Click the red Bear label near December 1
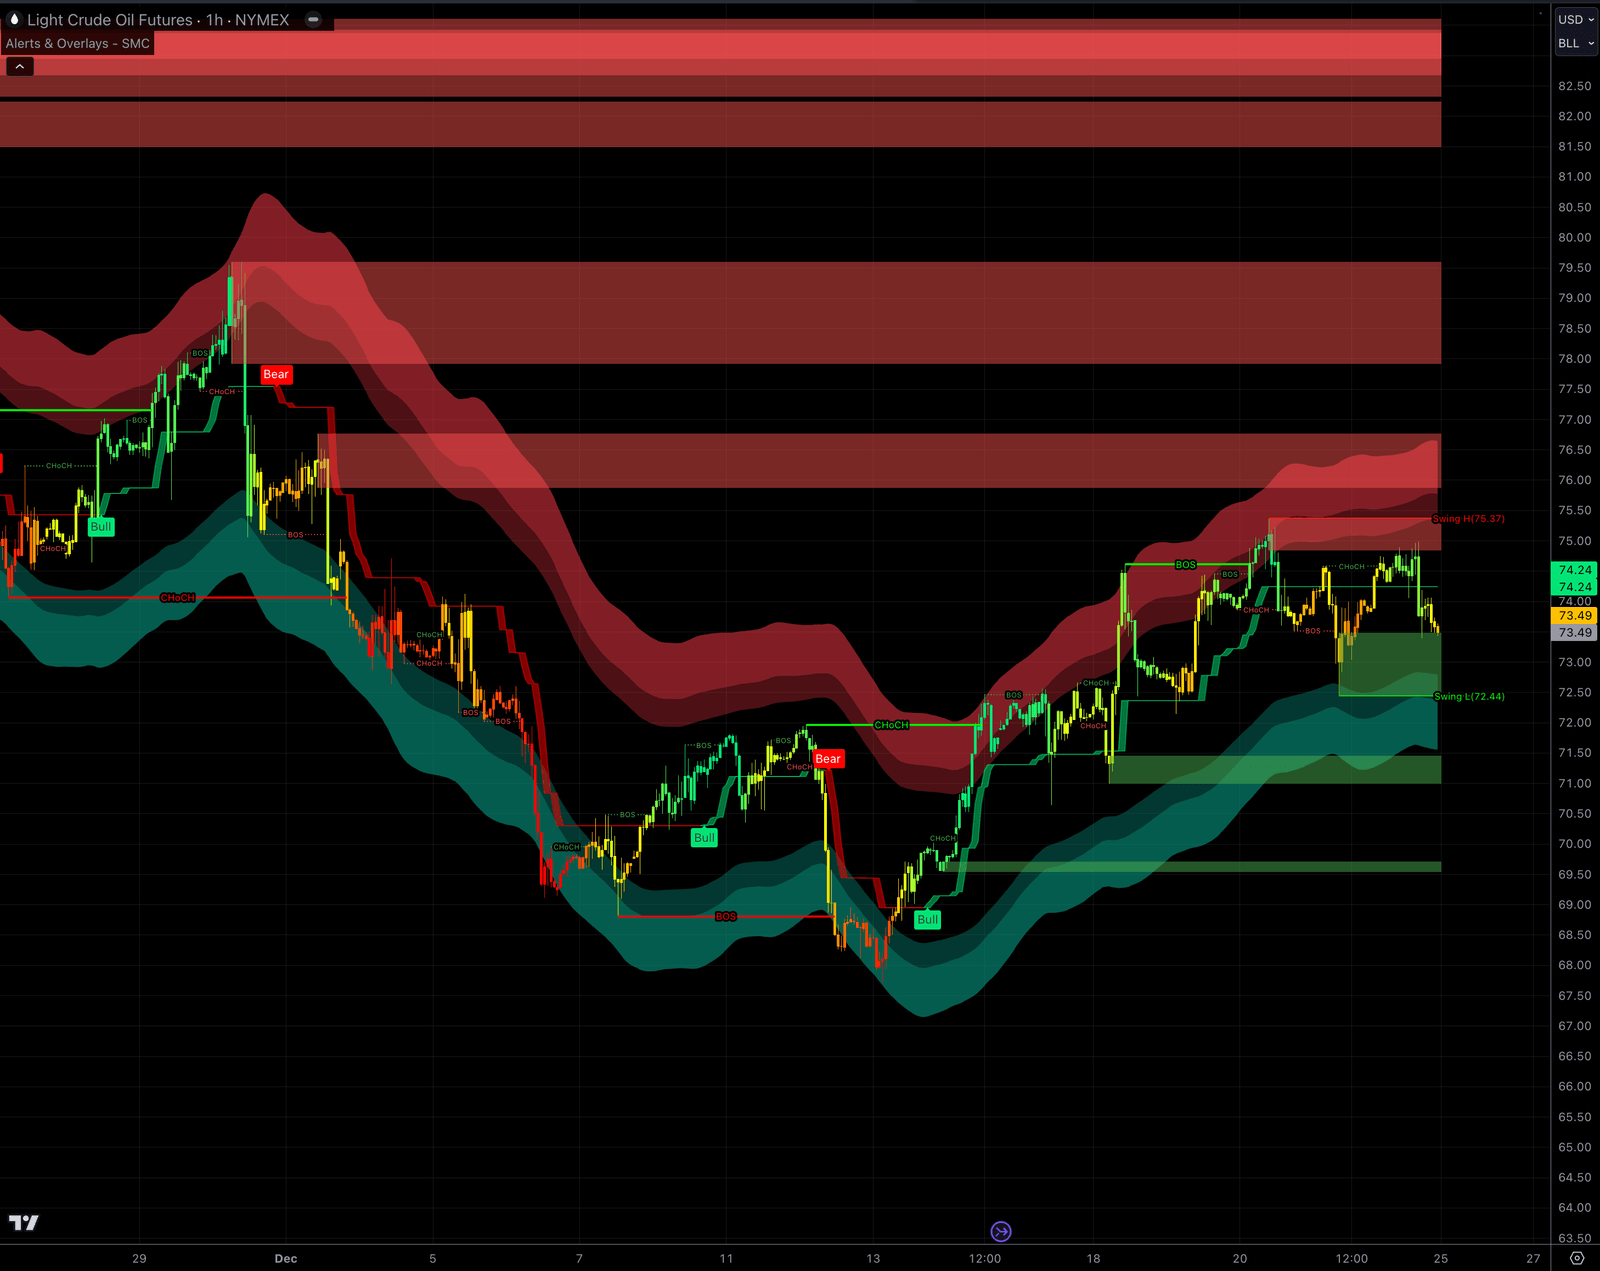 [275, 374]
